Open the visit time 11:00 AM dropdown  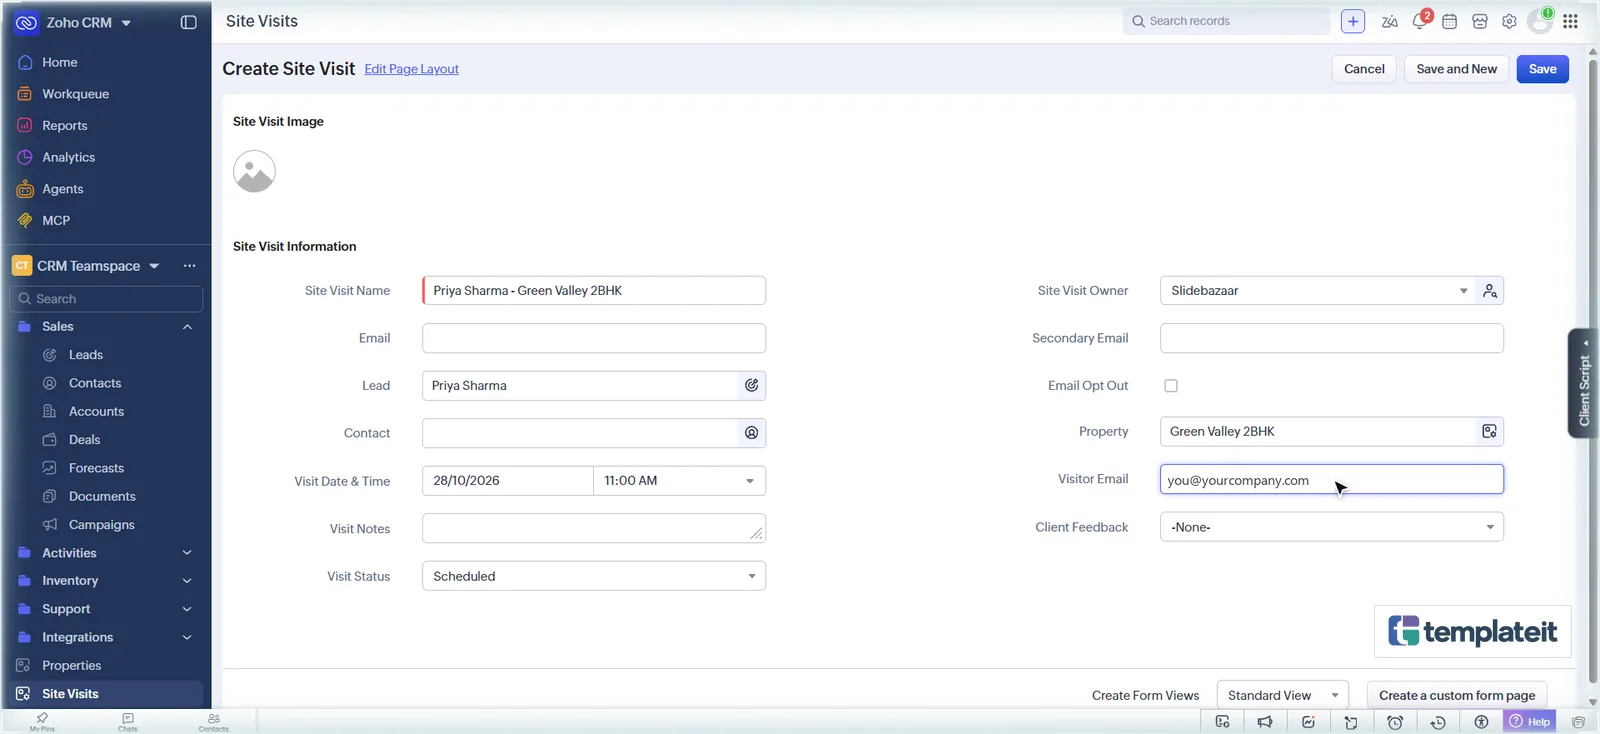(679, 481)
